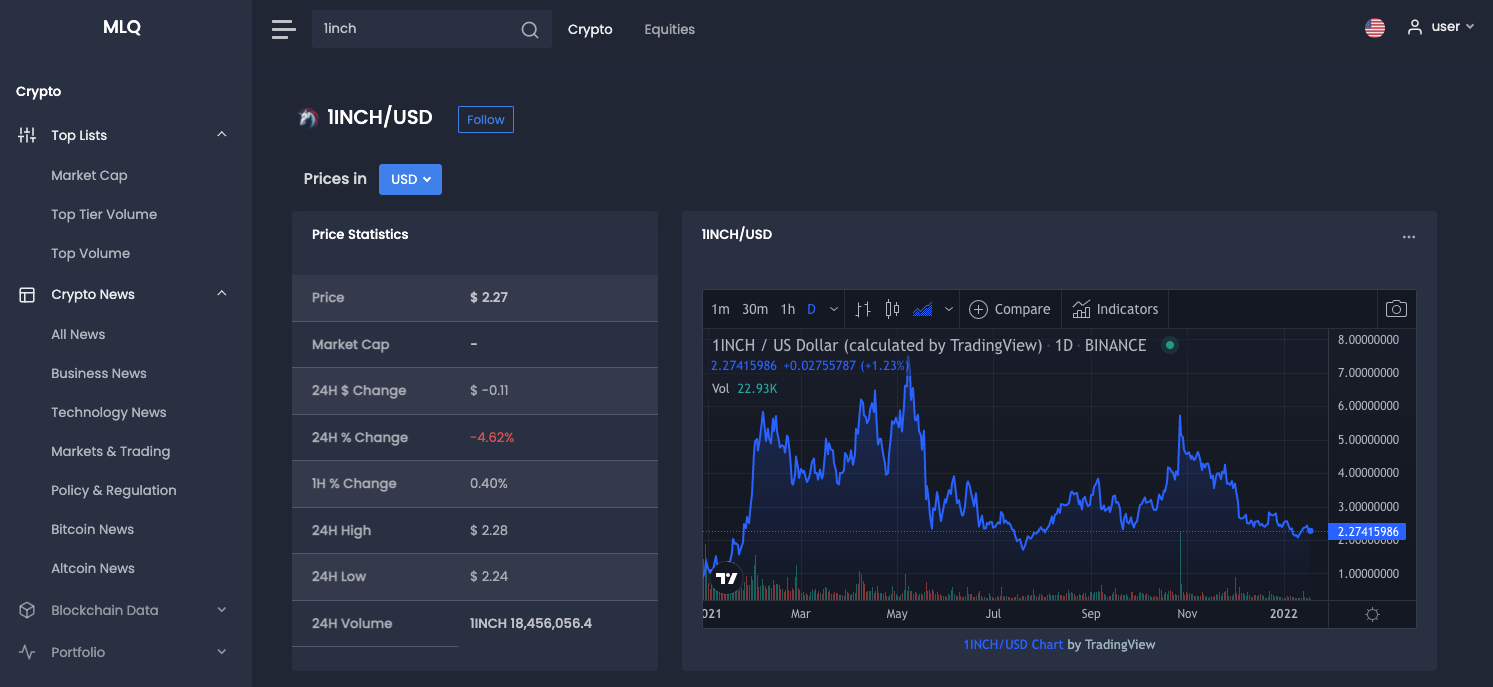Open All News
Screen dimensions: 1493x687
(x=78, y=334)
